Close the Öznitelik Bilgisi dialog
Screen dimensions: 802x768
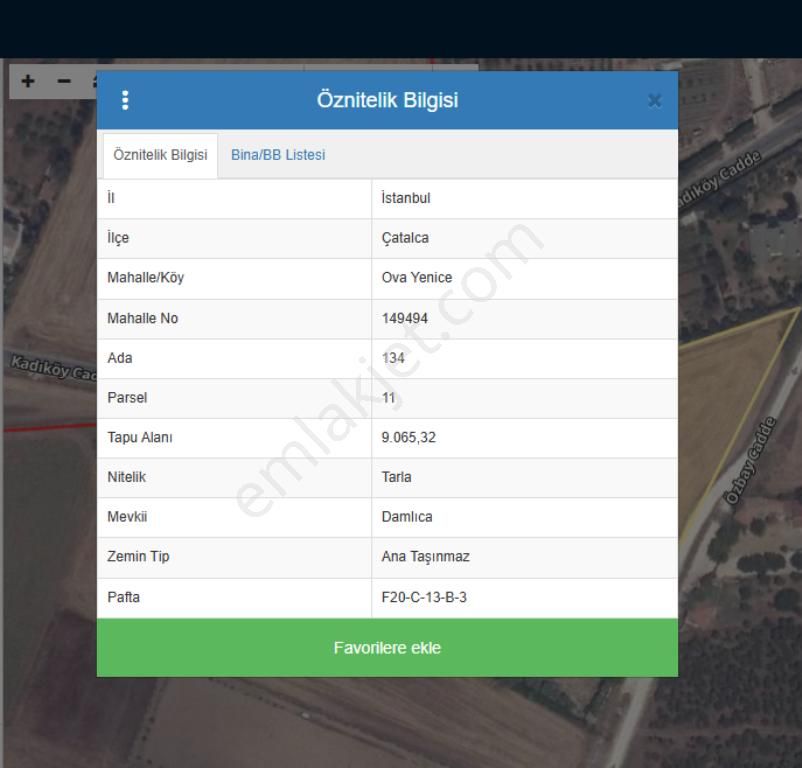pyautogui.click(x=654, y=100)
